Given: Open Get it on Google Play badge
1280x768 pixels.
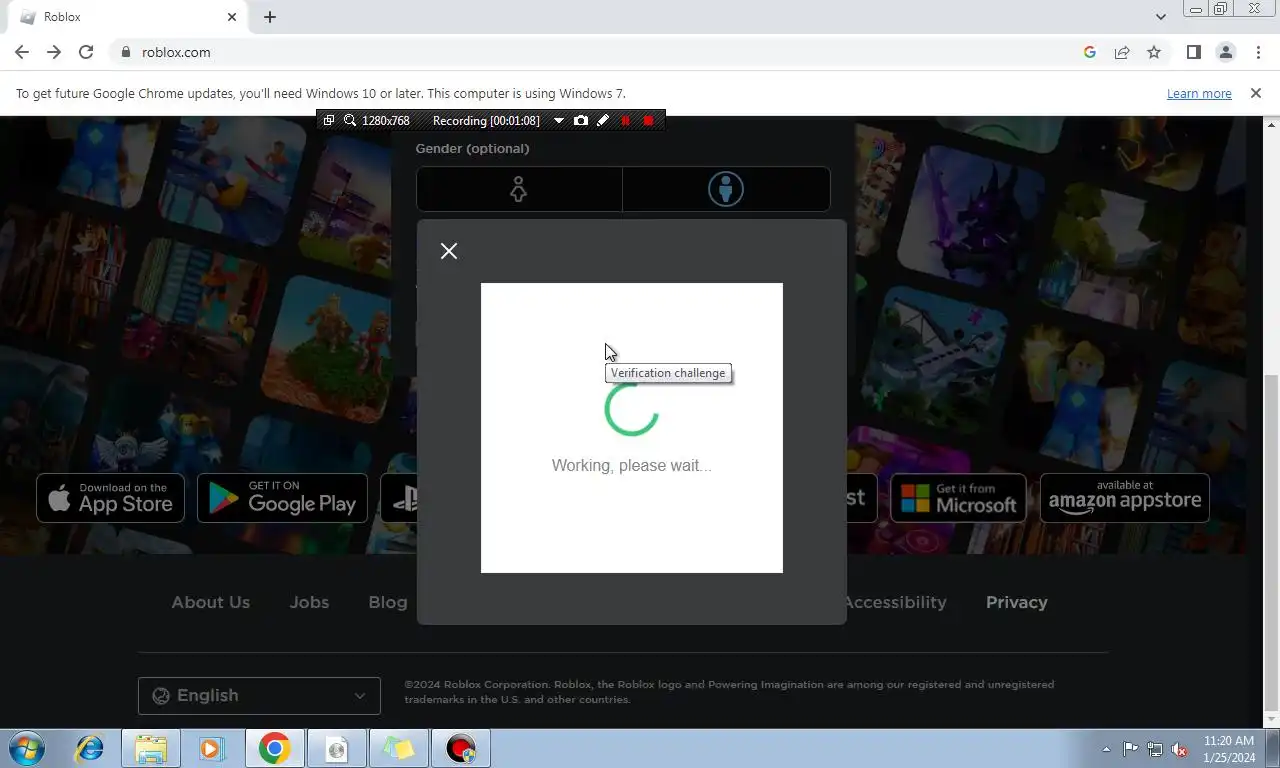Looking at the screenshot, I should (x=282, y=498).
